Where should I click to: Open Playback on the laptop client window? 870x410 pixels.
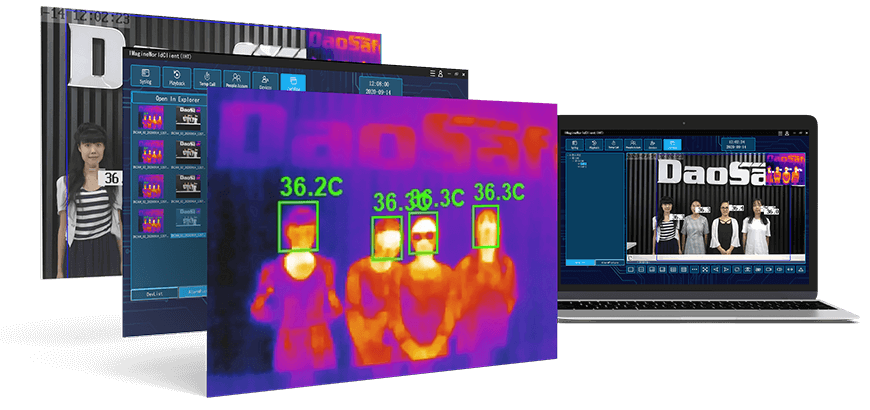tap(594, 145)
